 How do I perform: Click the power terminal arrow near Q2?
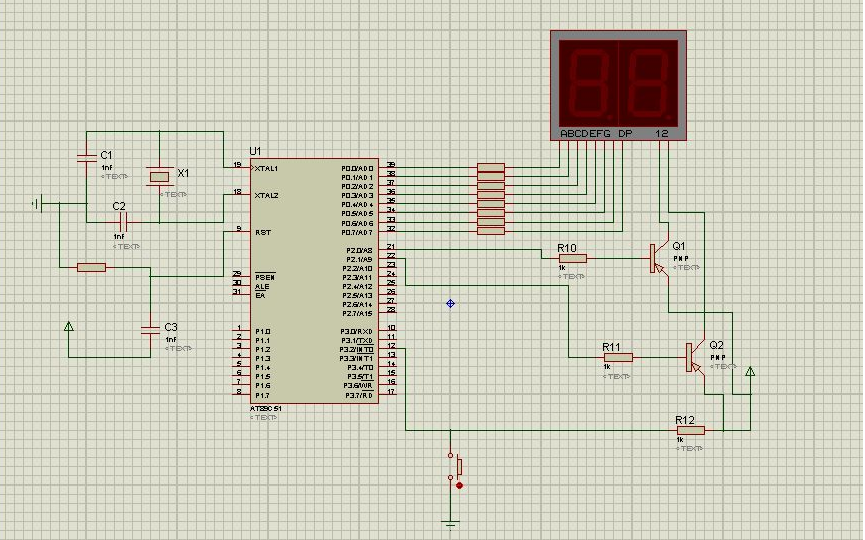tap(750, 372)
